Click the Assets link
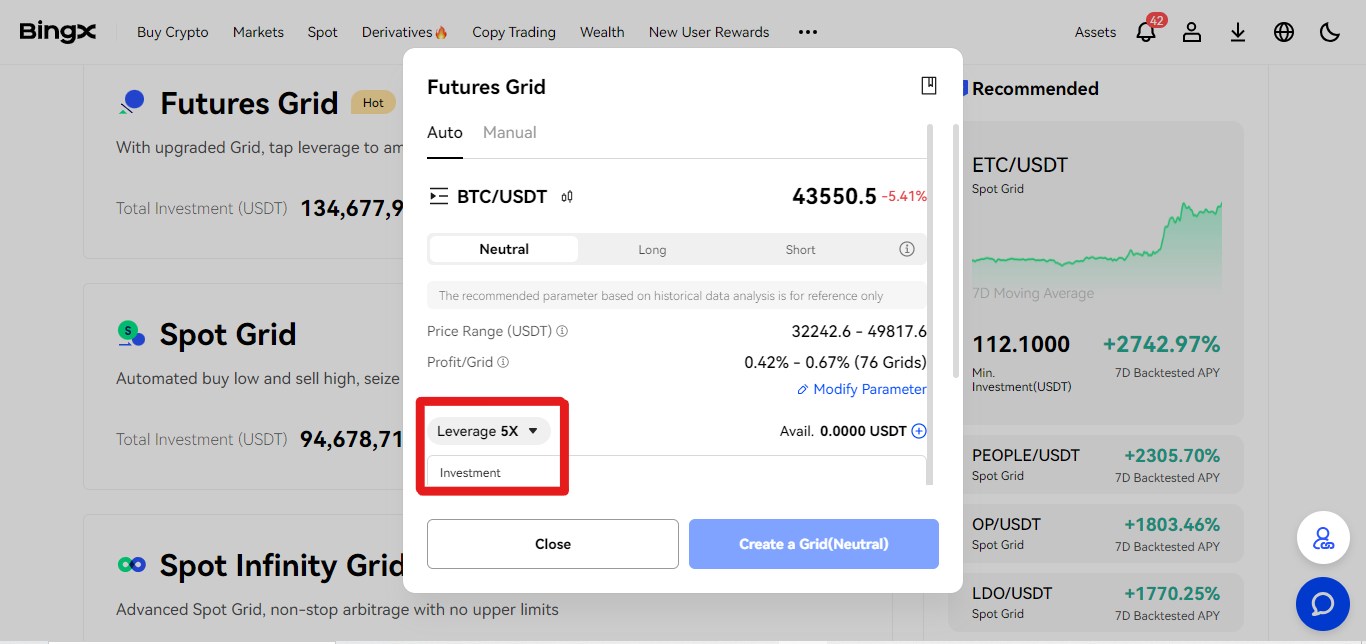Screen dimensions: 1366x644 tap(1095, 32)
